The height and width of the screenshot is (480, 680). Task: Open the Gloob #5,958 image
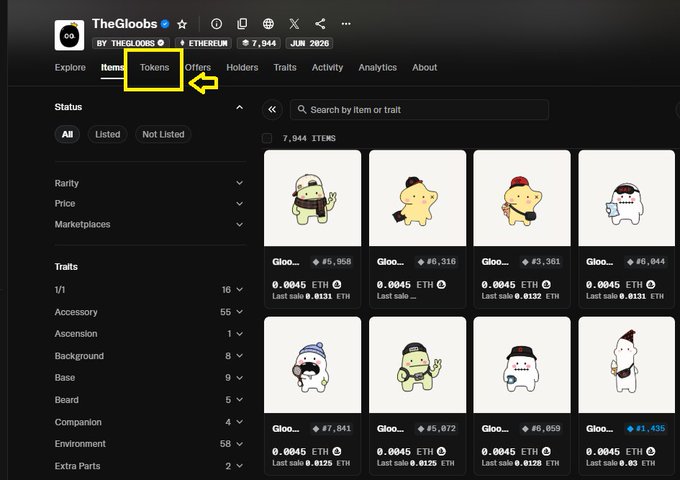(x=313, y=198)
